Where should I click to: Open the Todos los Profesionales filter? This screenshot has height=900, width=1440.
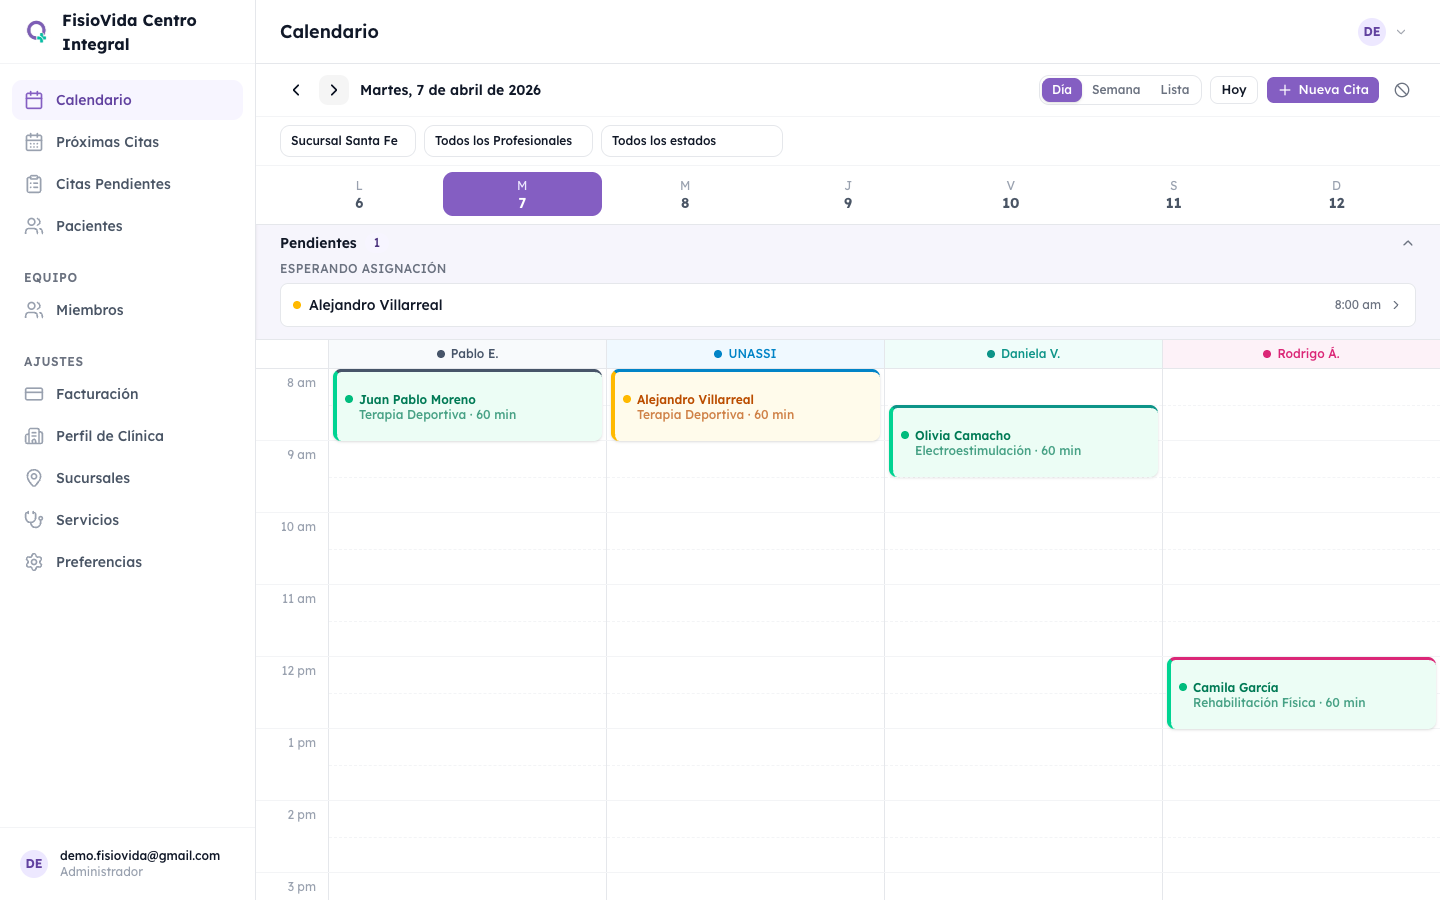[x=508, y=140]
